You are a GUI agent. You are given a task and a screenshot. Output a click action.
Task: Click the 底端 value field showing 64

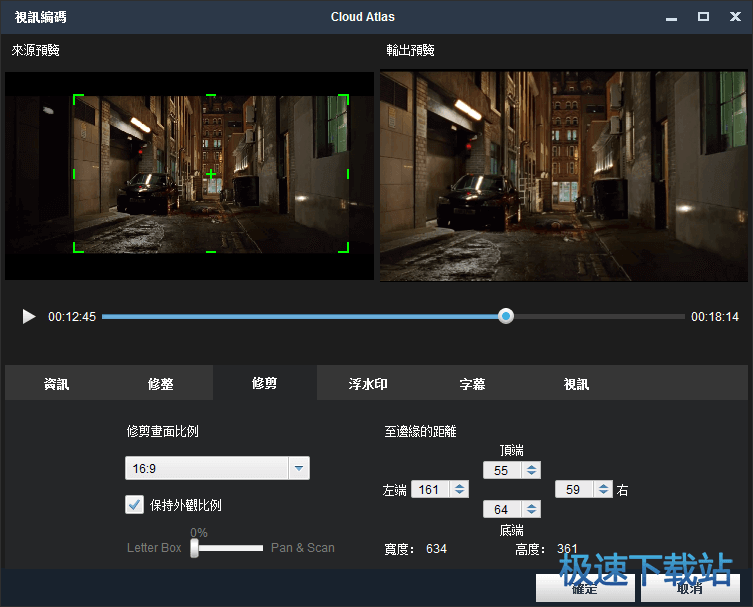[502, 509]
